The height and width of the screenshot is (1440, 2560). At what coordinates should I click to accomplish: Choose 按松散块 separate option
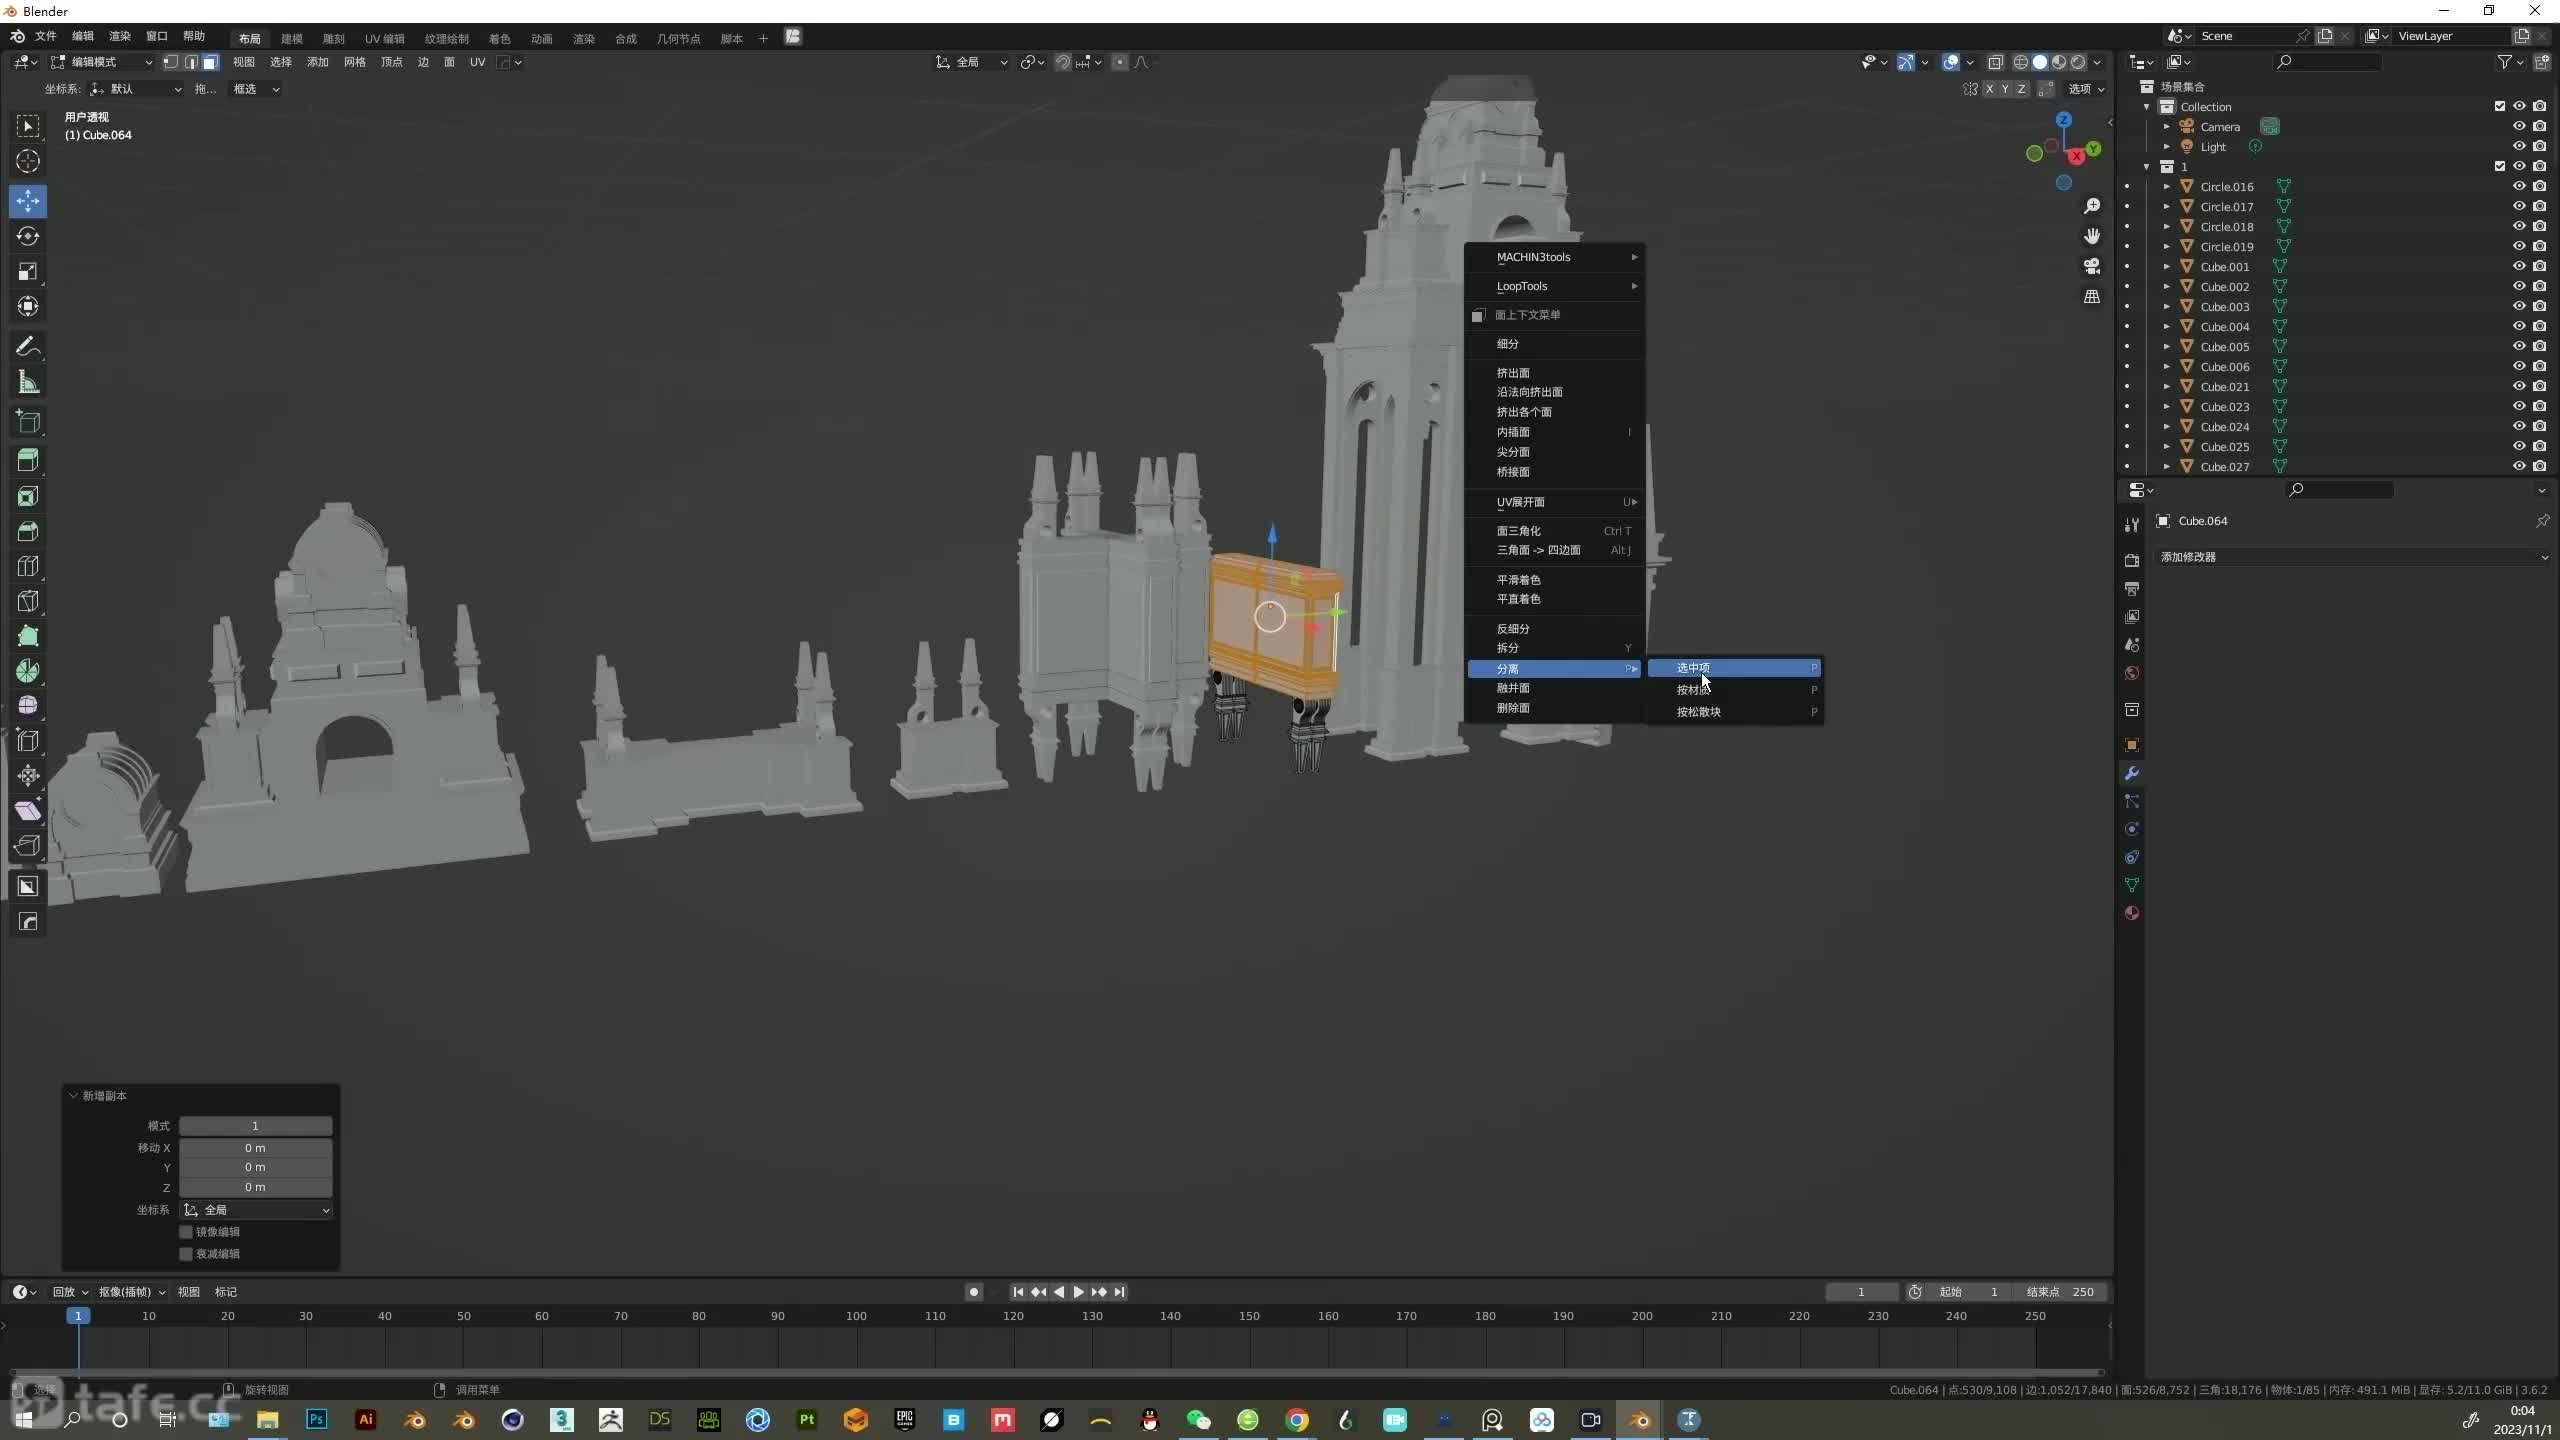coord(1734,712)
